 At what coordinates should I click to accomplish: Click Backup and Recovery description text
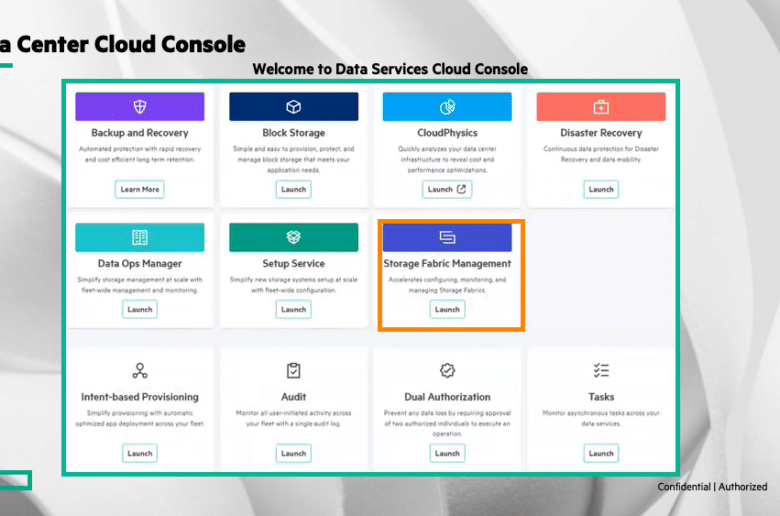pyautogui.click(x=140, y=154)
